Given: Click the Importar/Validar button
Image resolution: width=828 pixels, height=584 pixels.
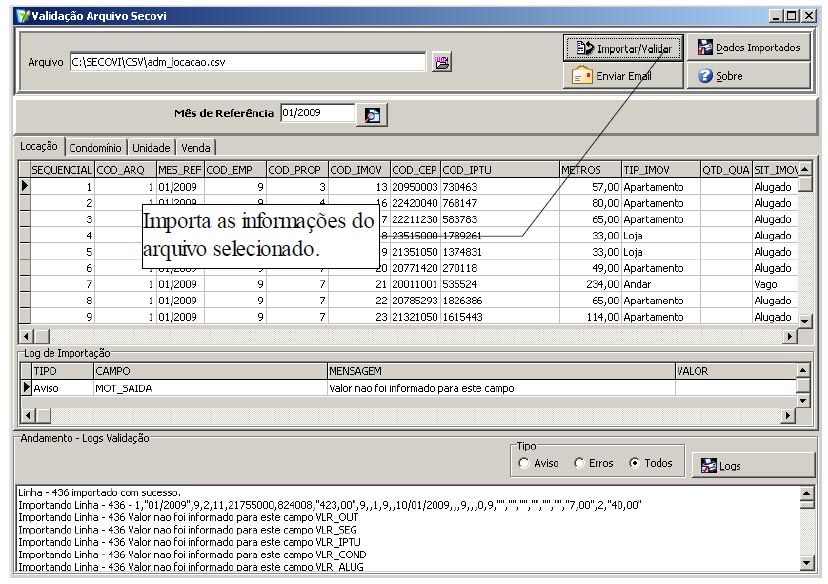Looking at the screenshot, I should [x=623, y=47].
